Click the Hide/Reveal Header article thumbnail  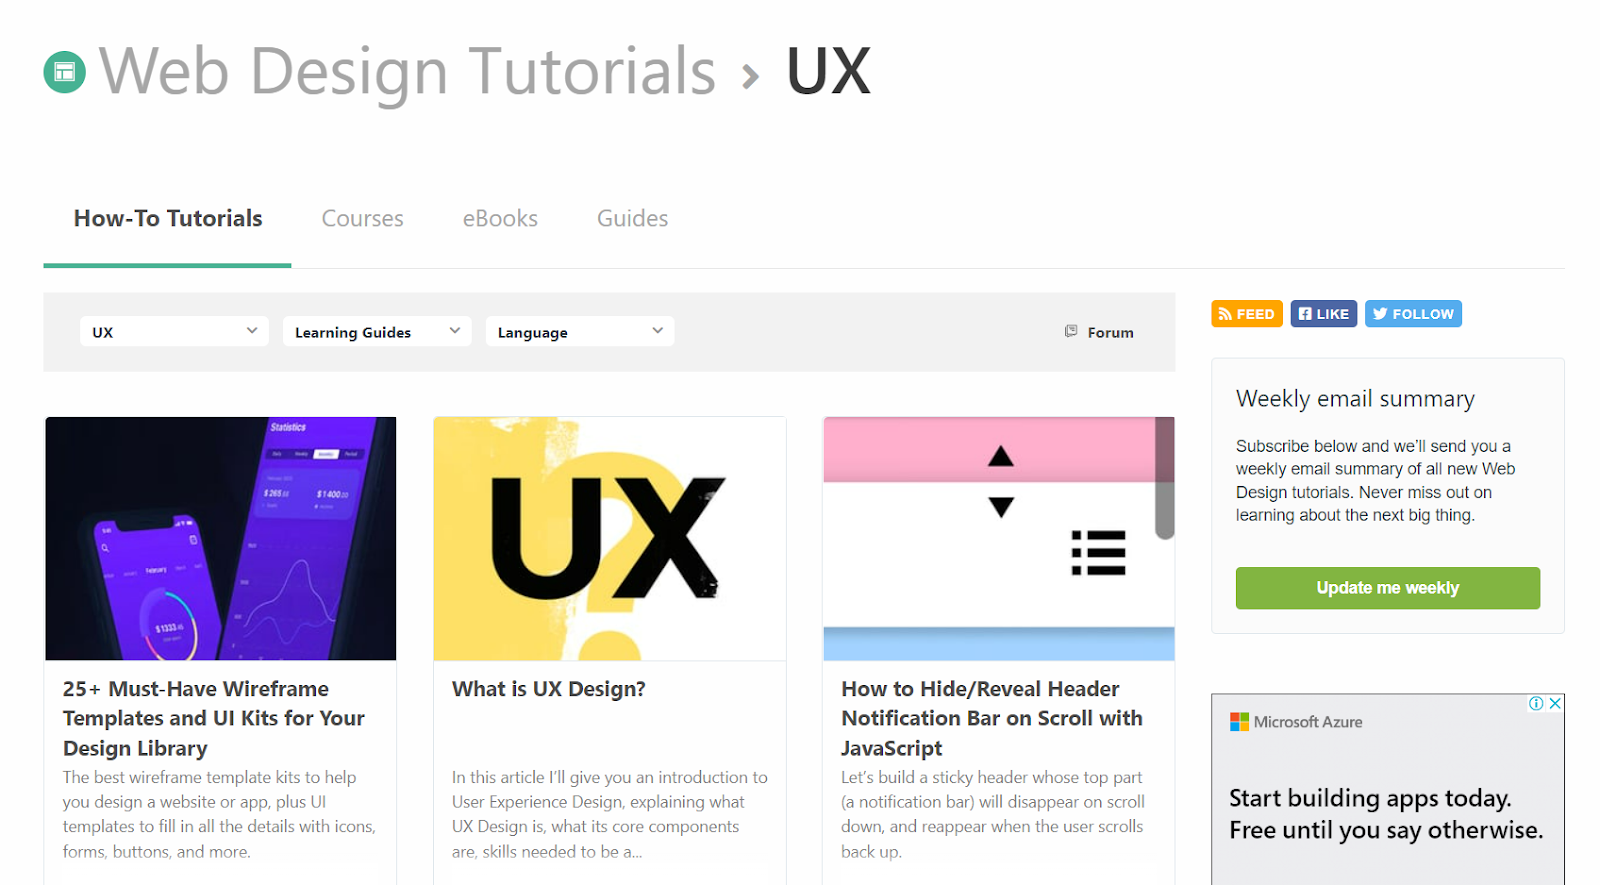tap(998, 538)
